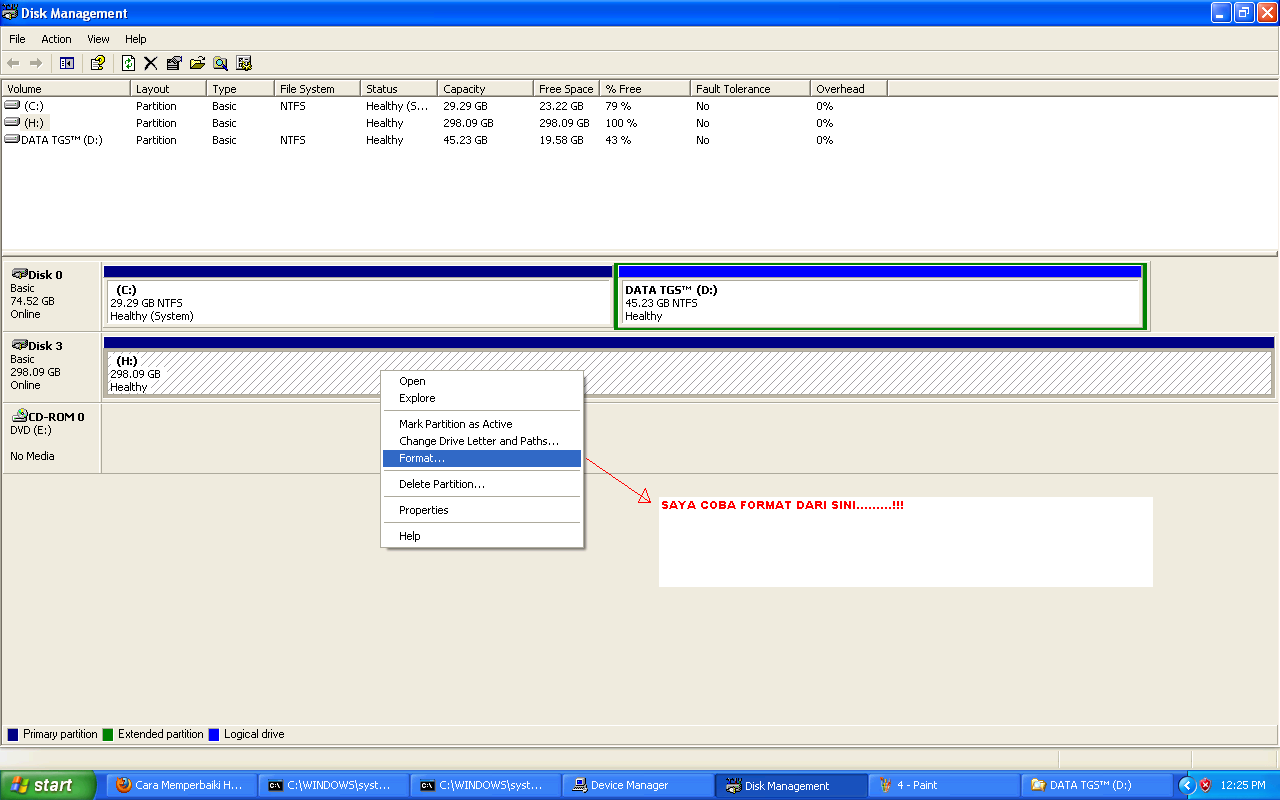1280x800 pixels.
Task: Click the rightmost settings toolbar icon
Action: coord(243,62)
